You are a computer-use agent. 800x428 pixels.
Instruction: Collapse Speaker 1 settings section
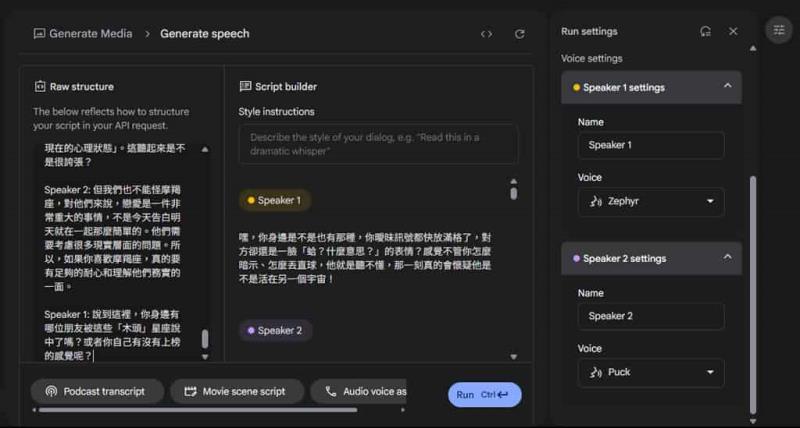click(728, 86)
